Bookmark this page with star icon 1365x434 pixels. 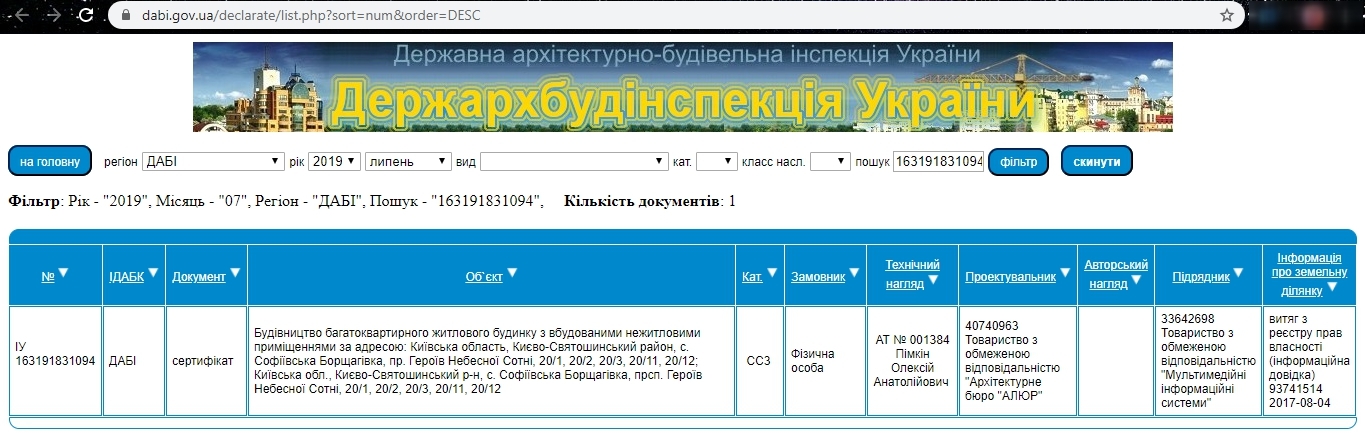[1227, 15]
